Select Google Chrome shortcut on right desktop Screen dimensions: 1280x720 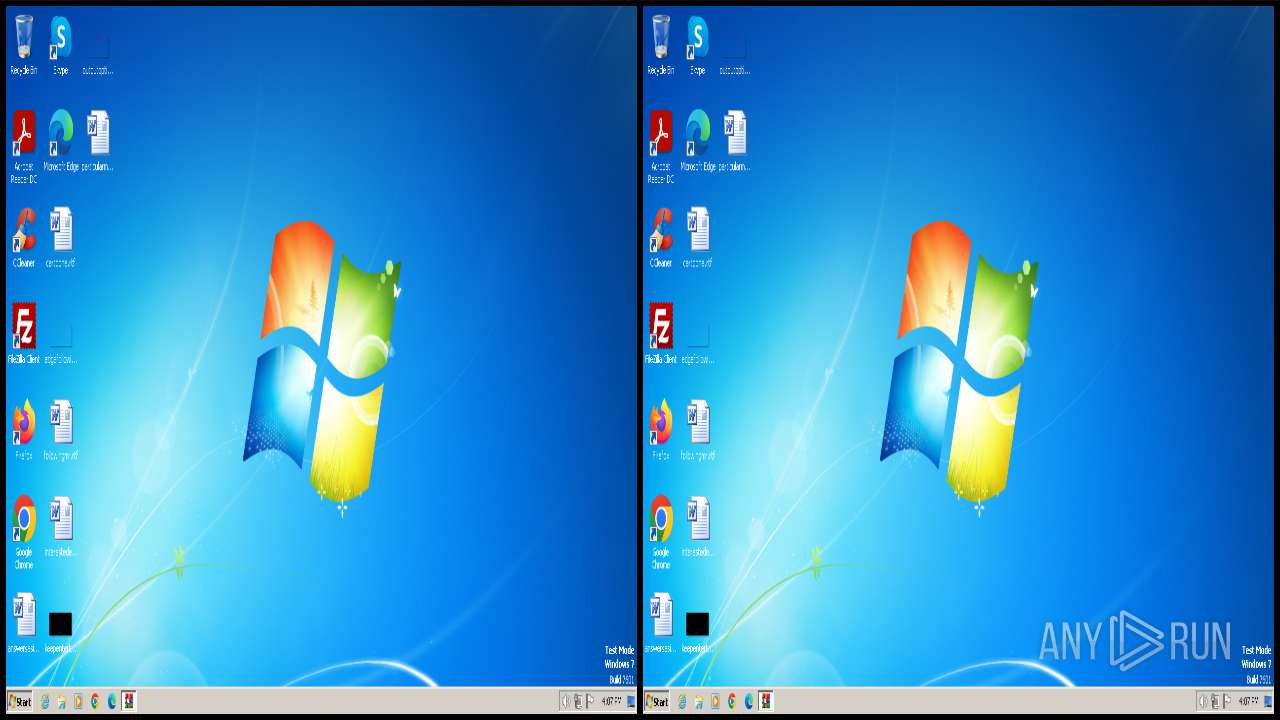tap(661, 533)
